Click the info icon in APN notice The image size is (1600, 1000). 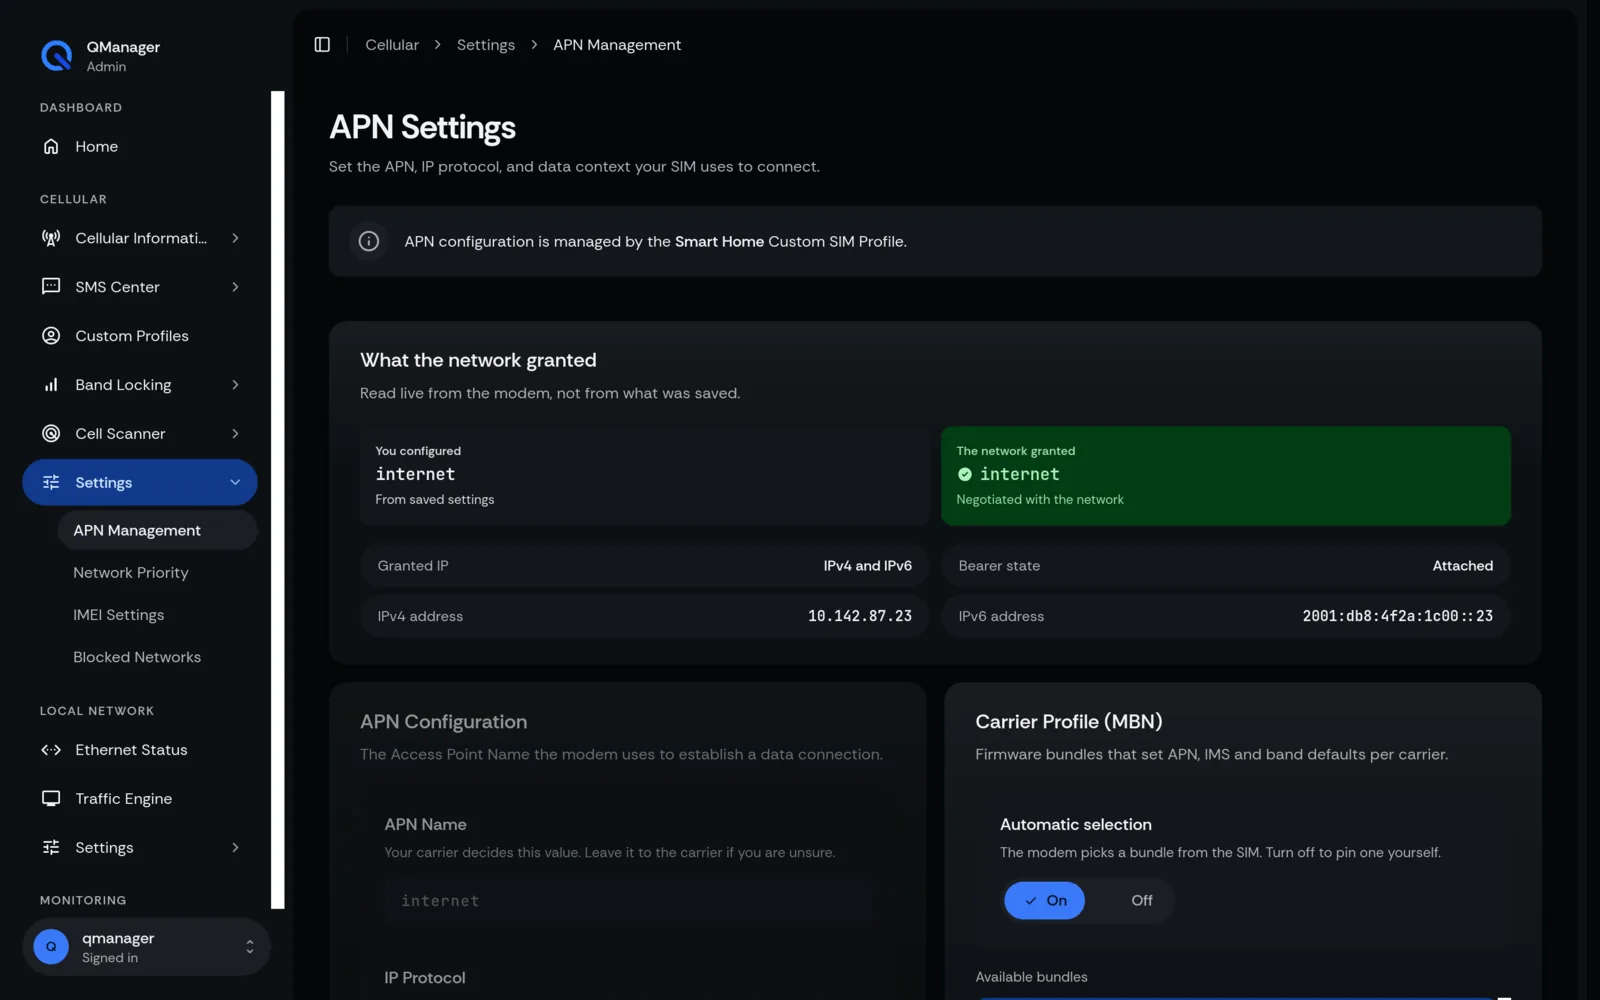369,242
